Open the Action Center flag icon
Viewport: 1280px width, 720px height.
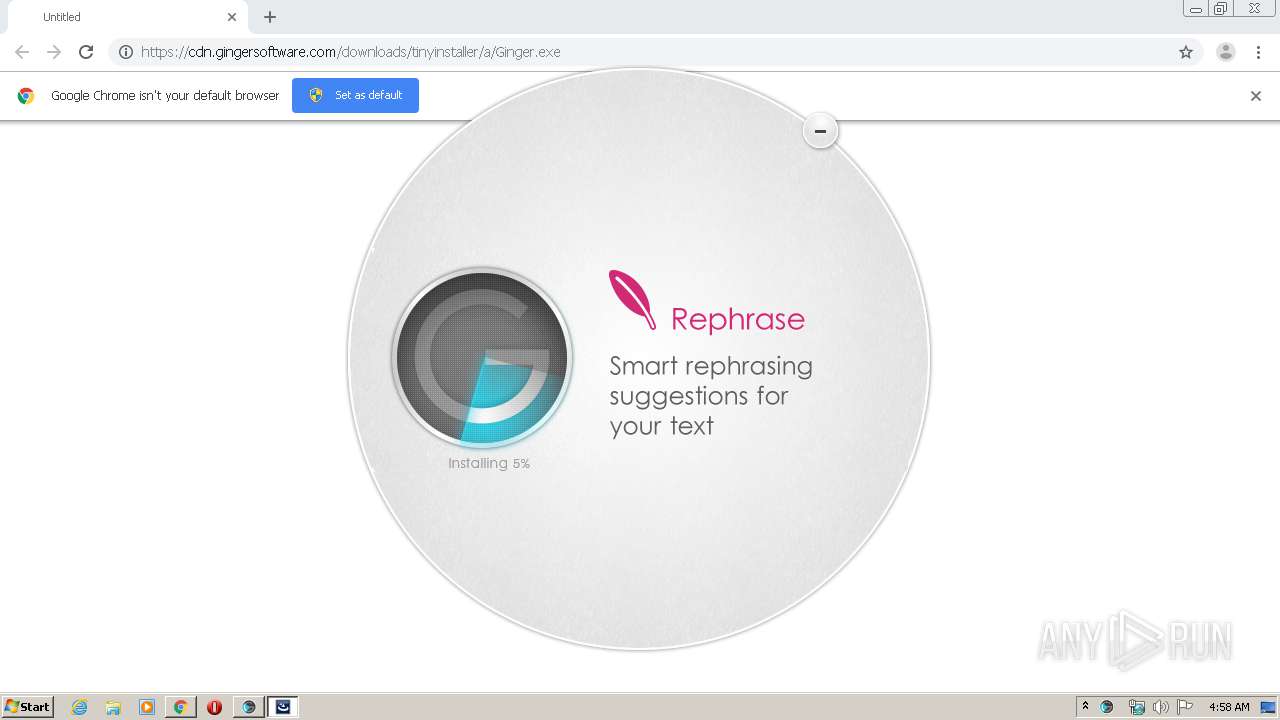click(1185, 707)
